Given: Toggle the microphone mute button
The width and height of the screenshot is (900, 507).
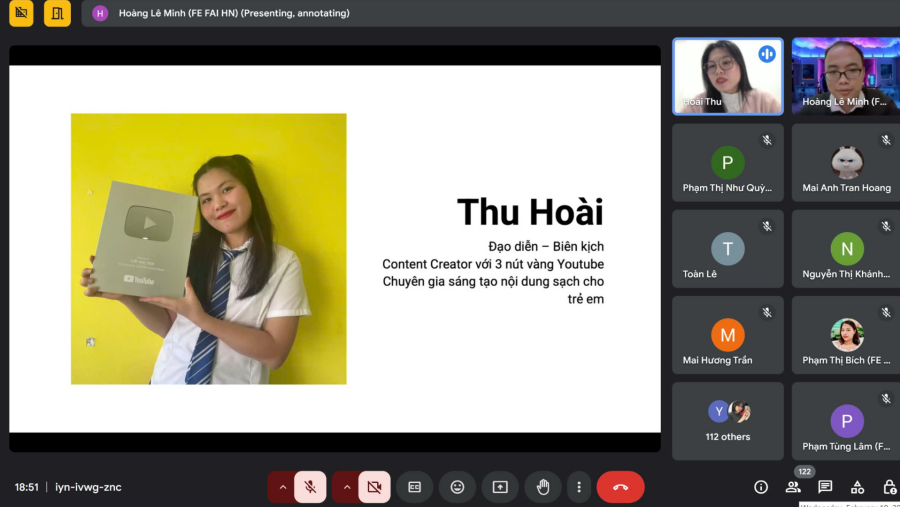Looking at the screenshot, I should coord(310,487).
